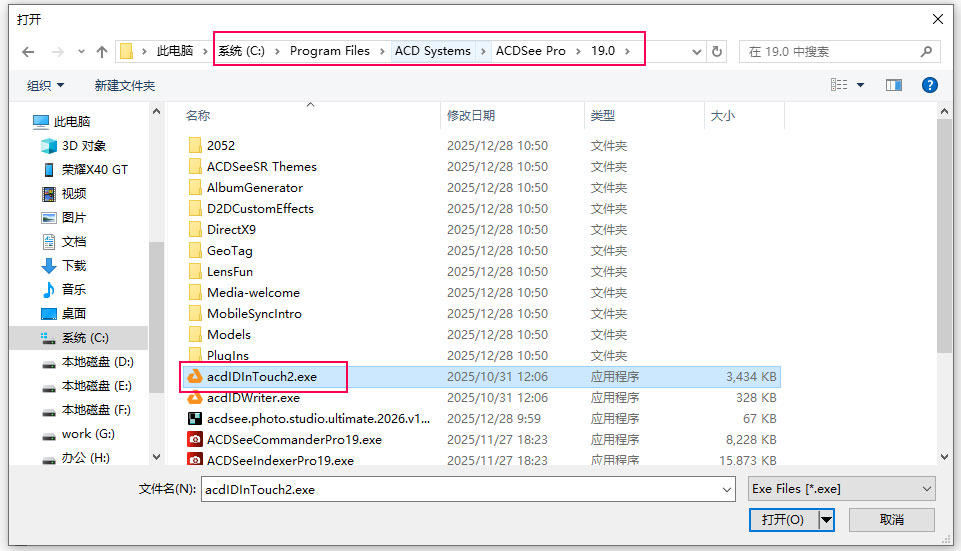Sort files by 类型 column
This screenshot has width=961, height=551.
(603, 115)
